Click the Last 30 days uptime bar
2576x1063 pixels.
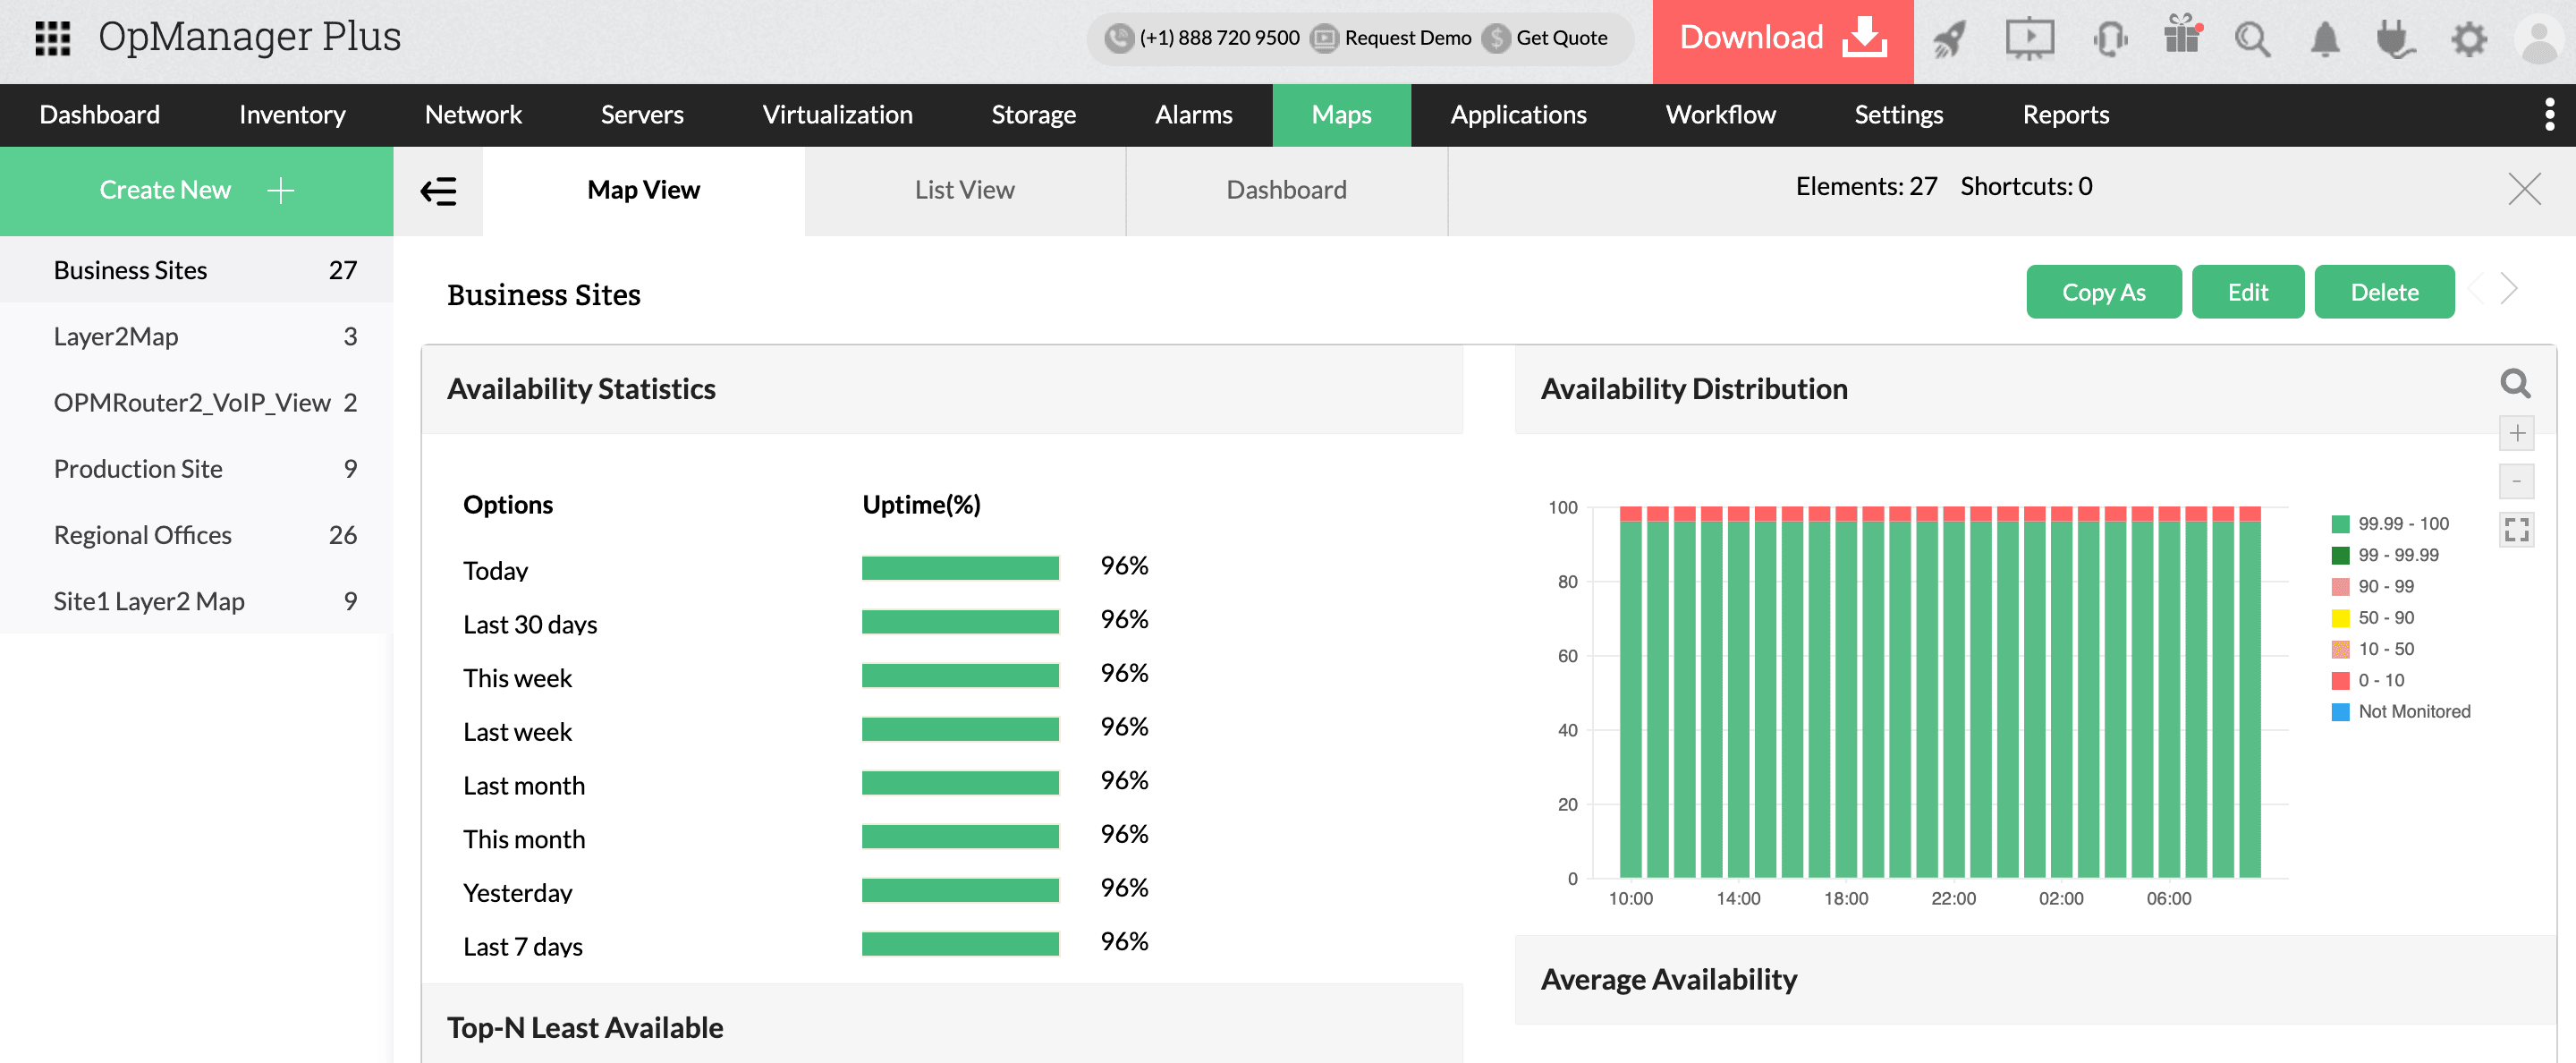(960, 622)
